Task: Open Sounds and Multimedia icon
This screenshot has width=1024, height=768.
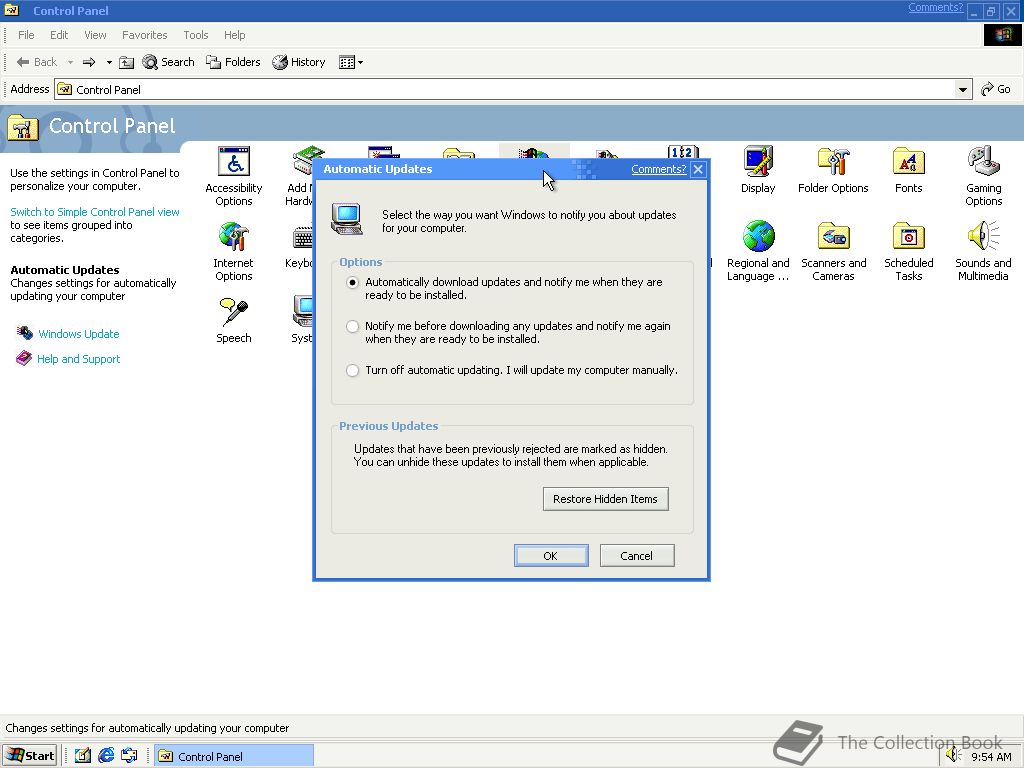Action: coord(984,236)
